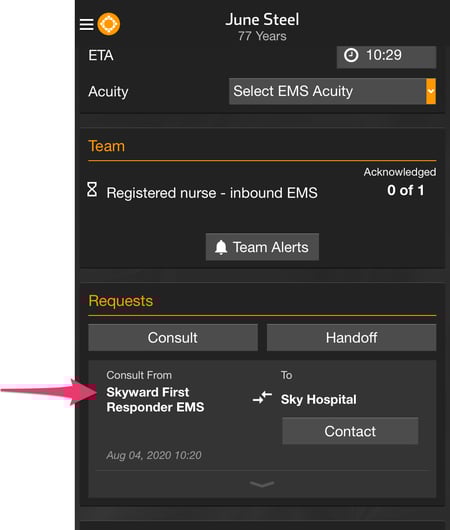Screen dimensions: 450x530
Task: Select the Requests section header
Action: [x=121, y=301]
